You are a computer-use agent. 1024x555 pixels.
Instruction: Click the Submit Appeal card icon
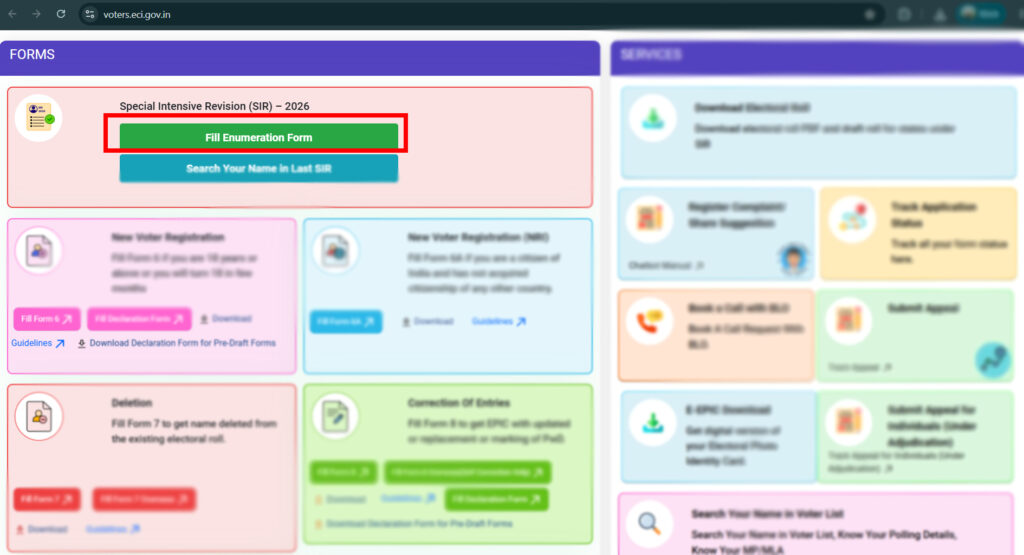tap(849, 320)
